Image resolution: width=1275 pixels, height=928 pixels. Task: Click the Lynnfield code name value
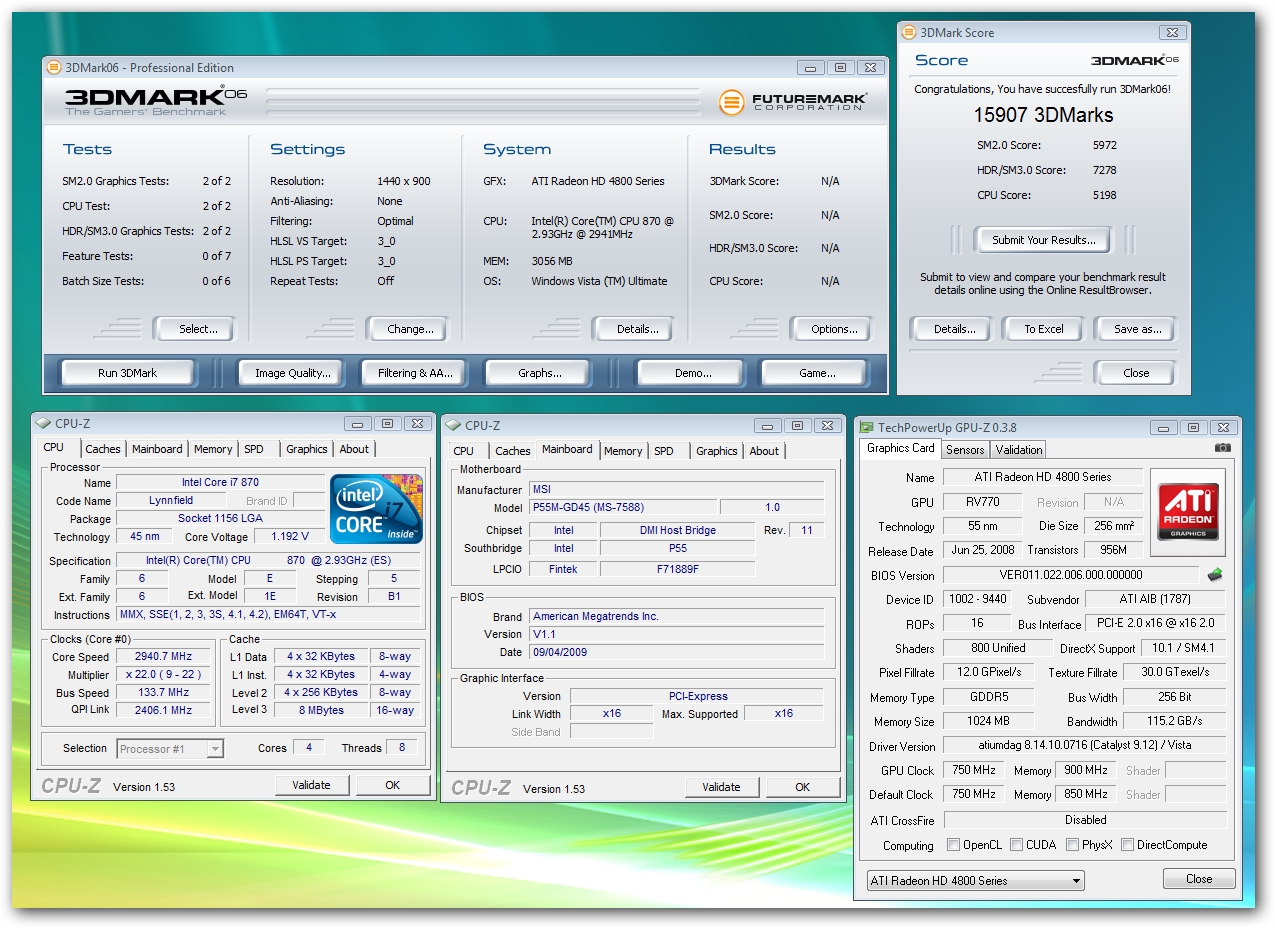[x=170, y=500]
